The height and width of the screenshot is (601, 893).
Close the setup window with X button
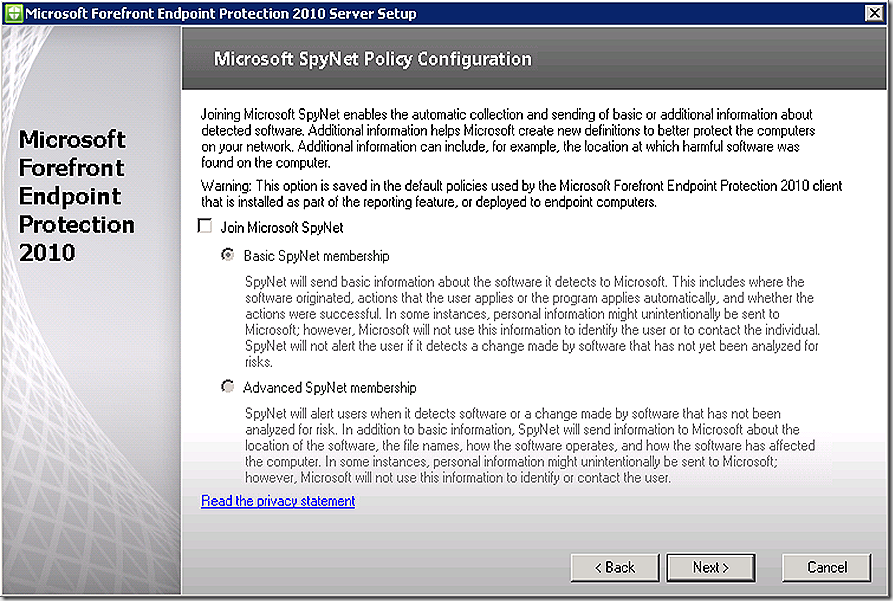(874, 13)
